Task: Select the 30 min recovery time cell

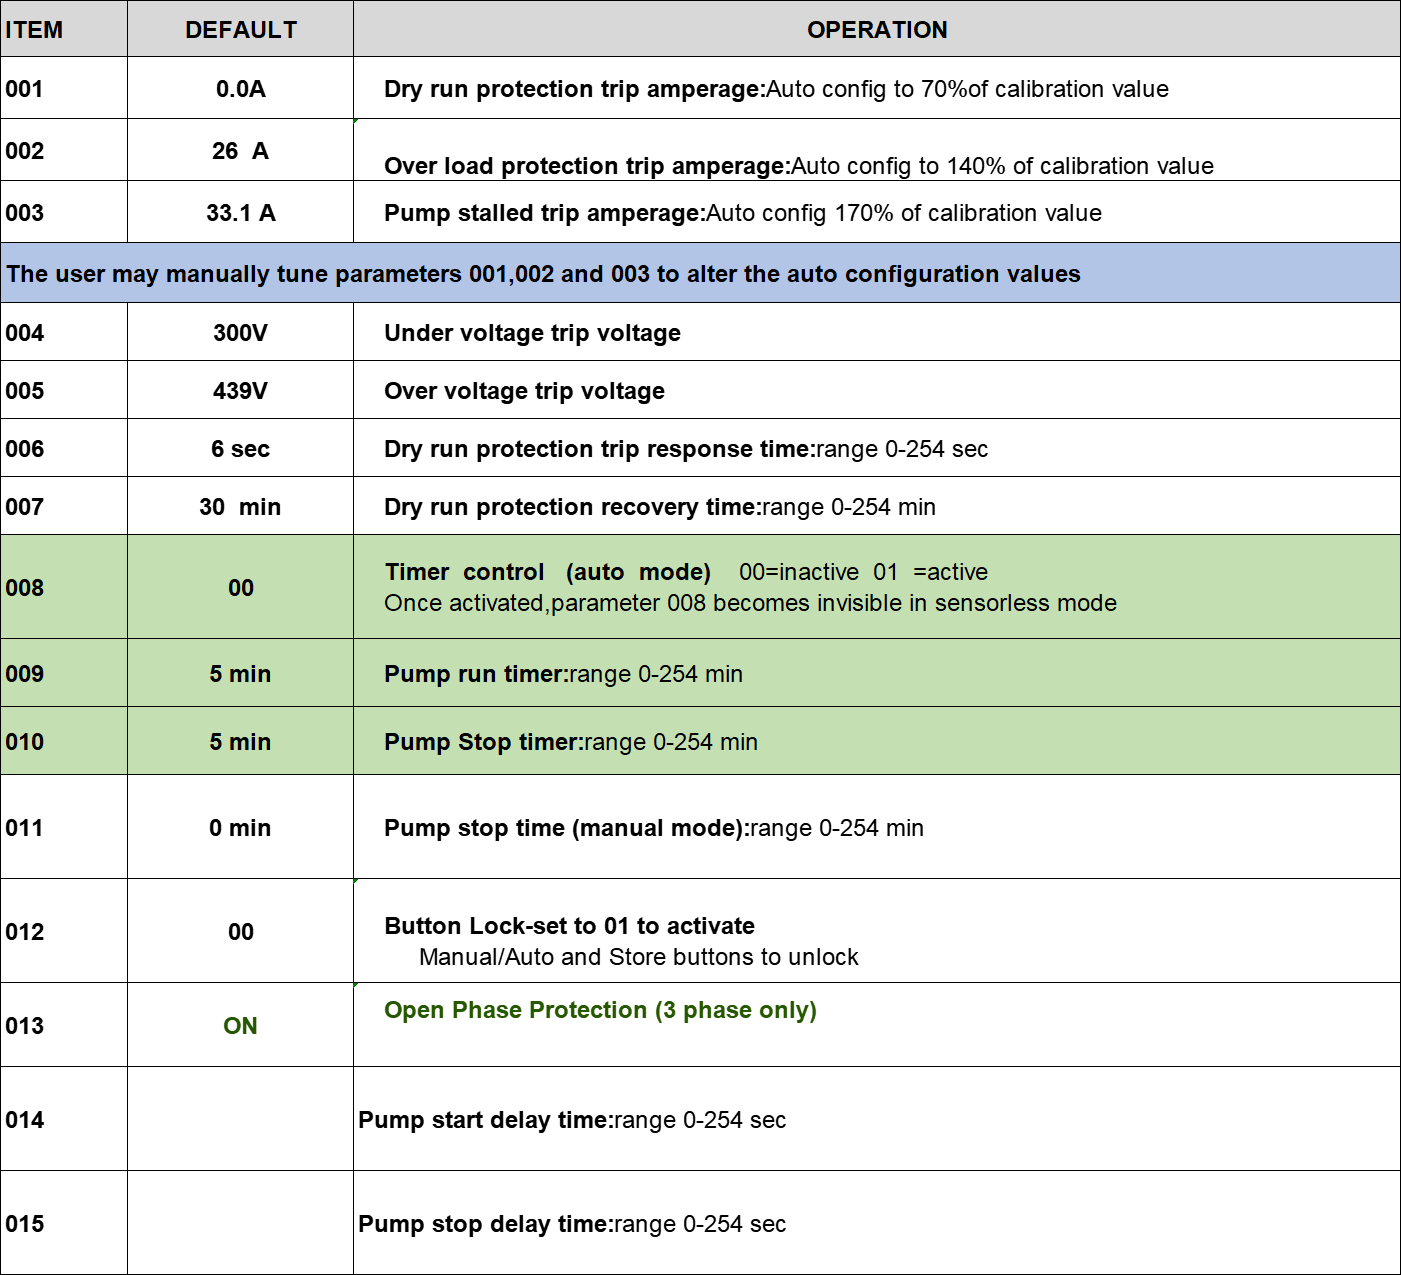Action: click(x=240, y=506)
